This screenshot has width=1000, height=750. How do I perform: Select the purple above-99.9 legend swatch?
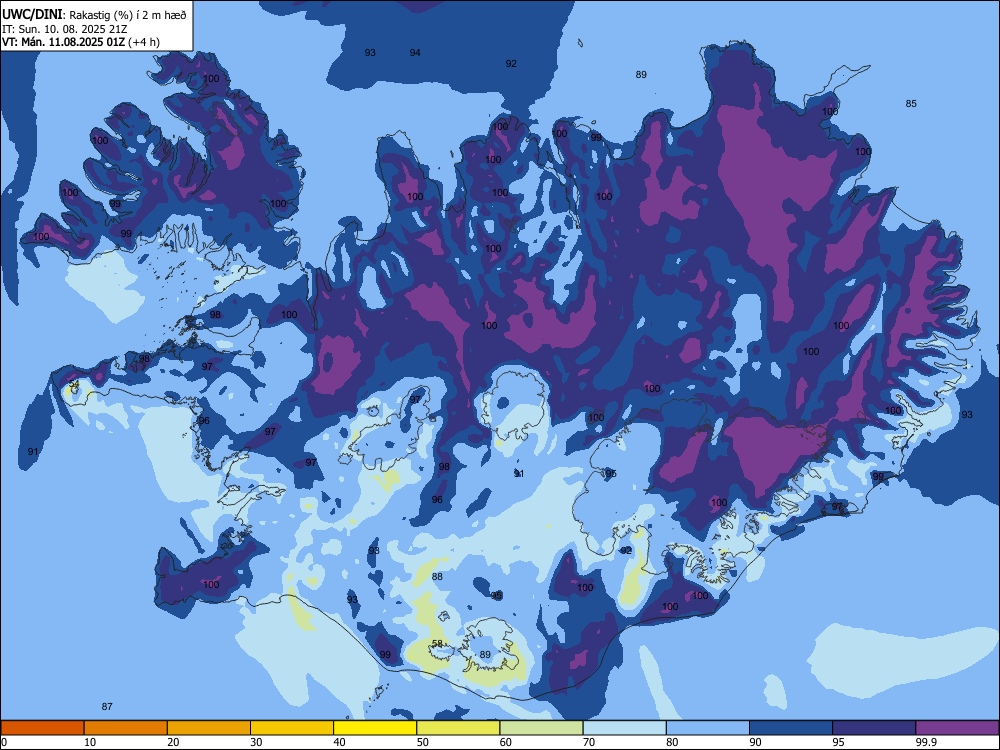[957, 728]
